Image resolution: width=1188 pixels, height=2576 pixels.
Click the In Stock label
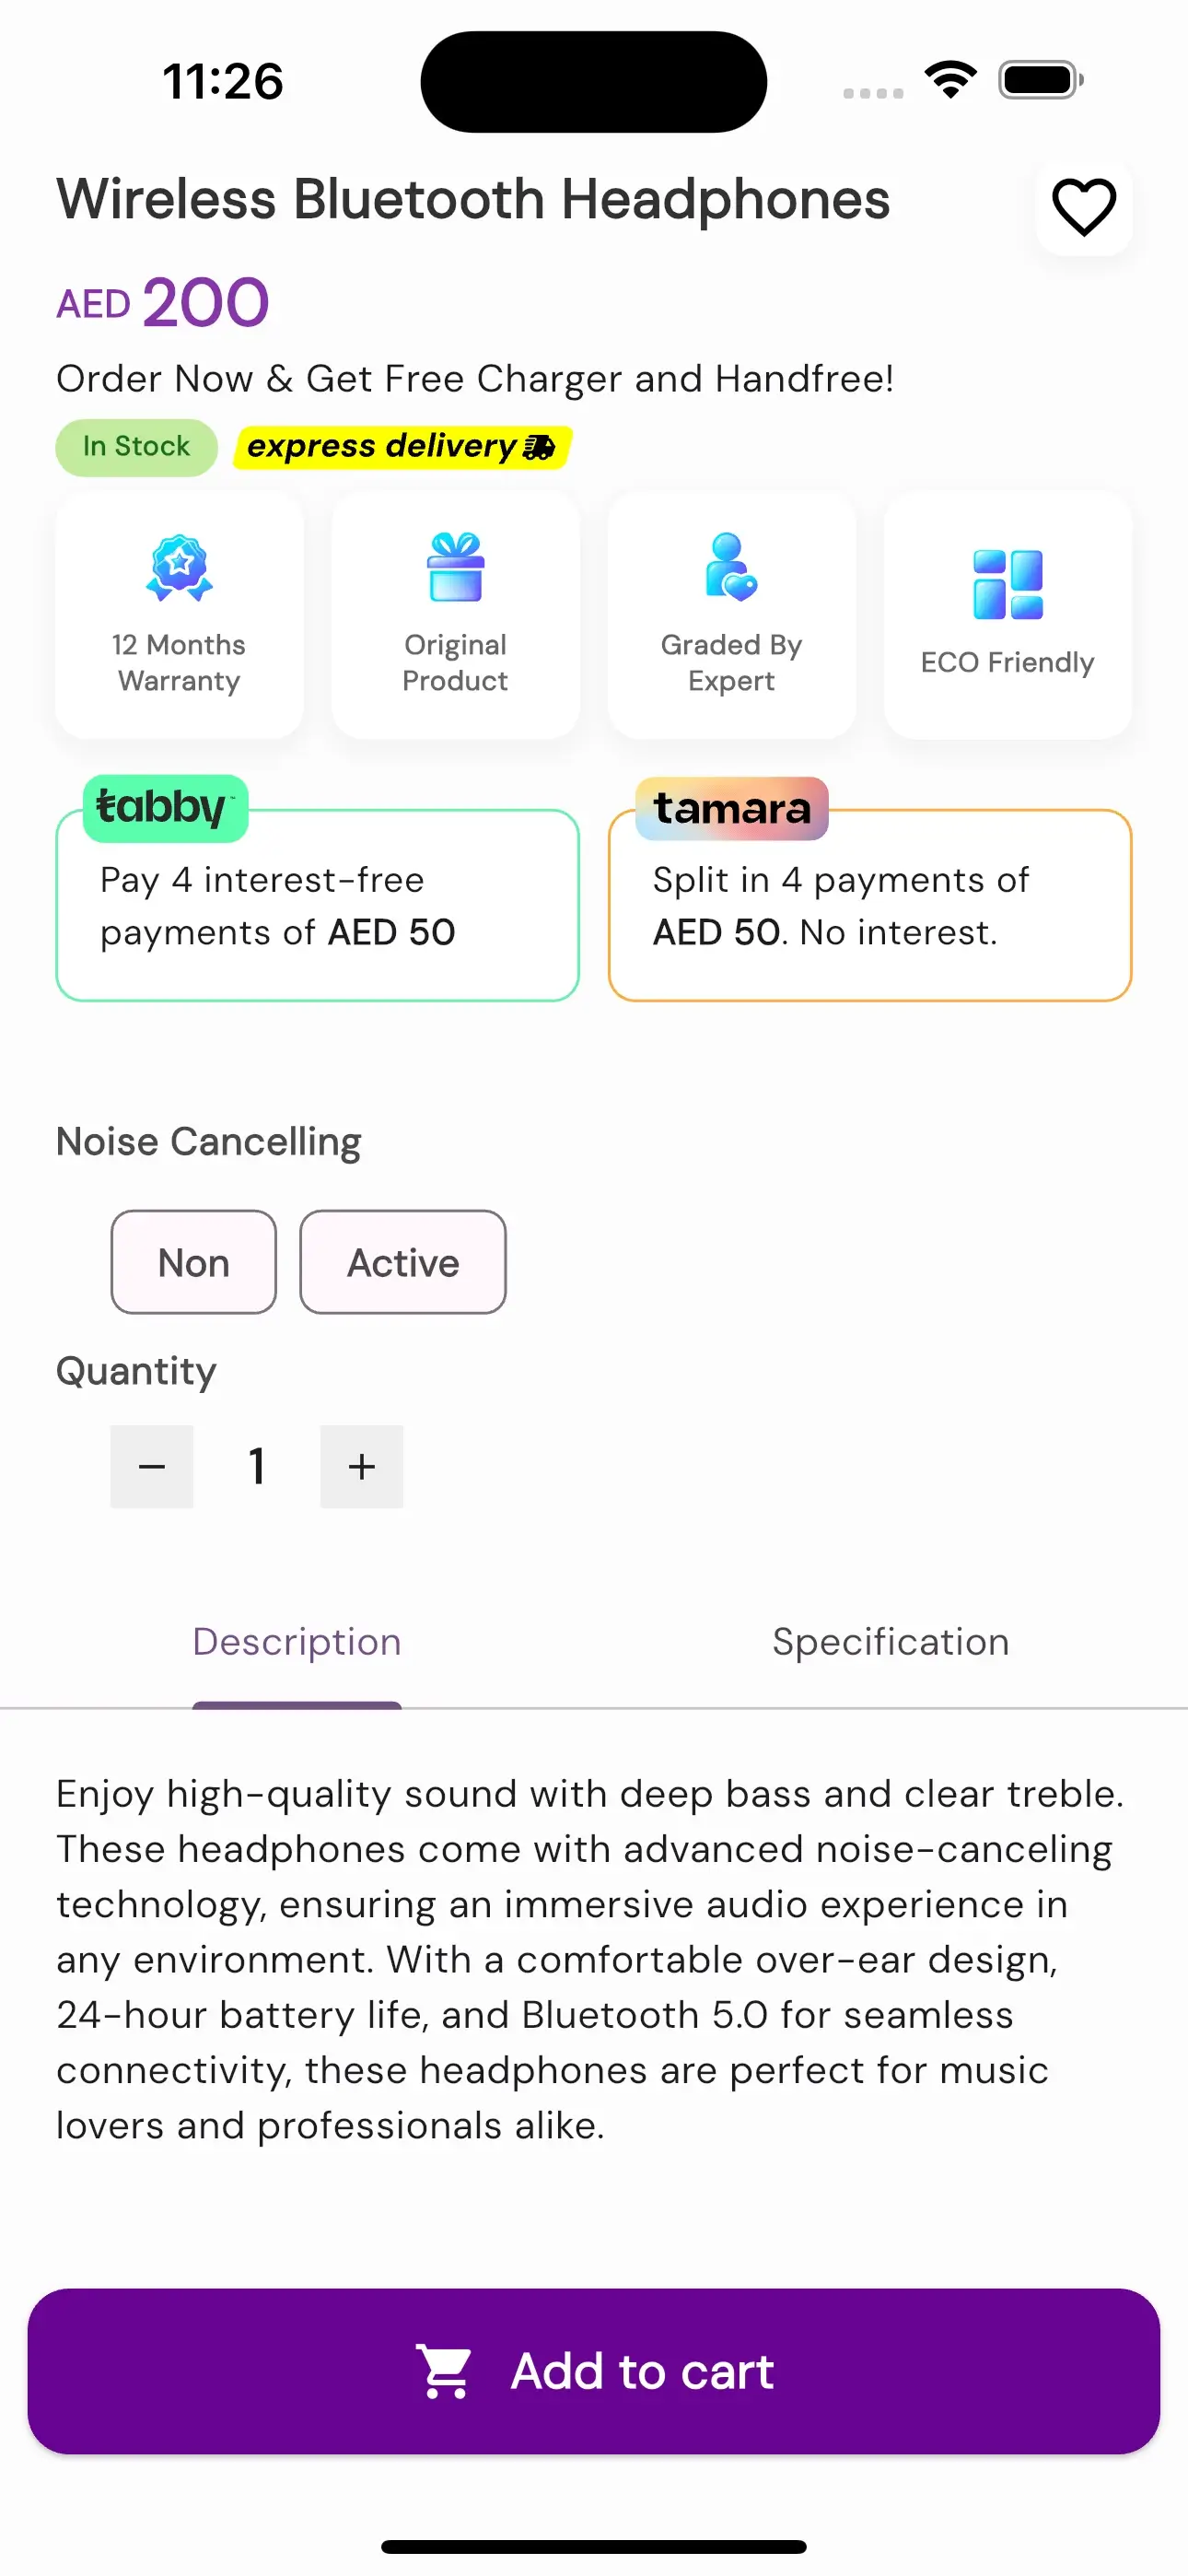pyautogui.click(x=137, y=447)
